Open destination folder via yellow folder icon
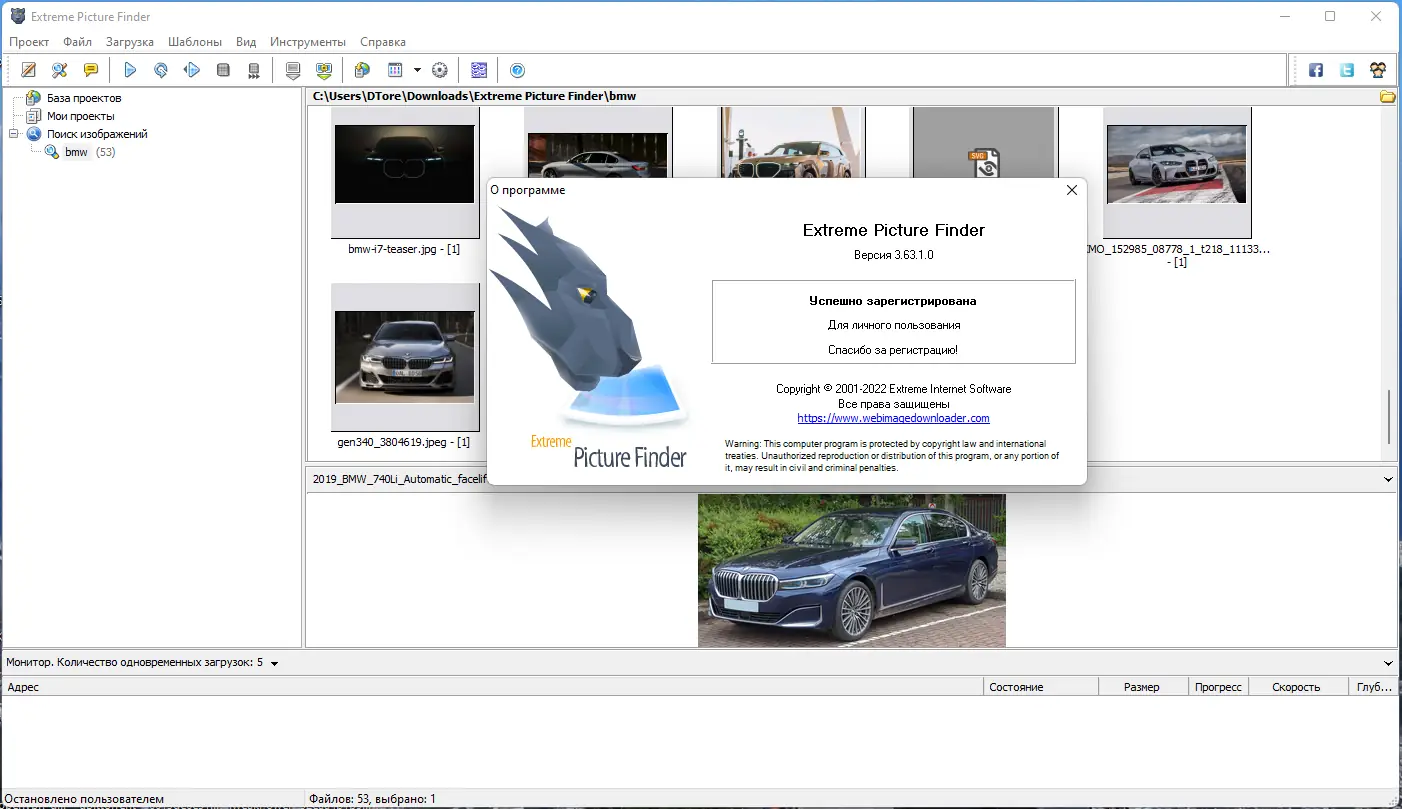 (1387, 97)
